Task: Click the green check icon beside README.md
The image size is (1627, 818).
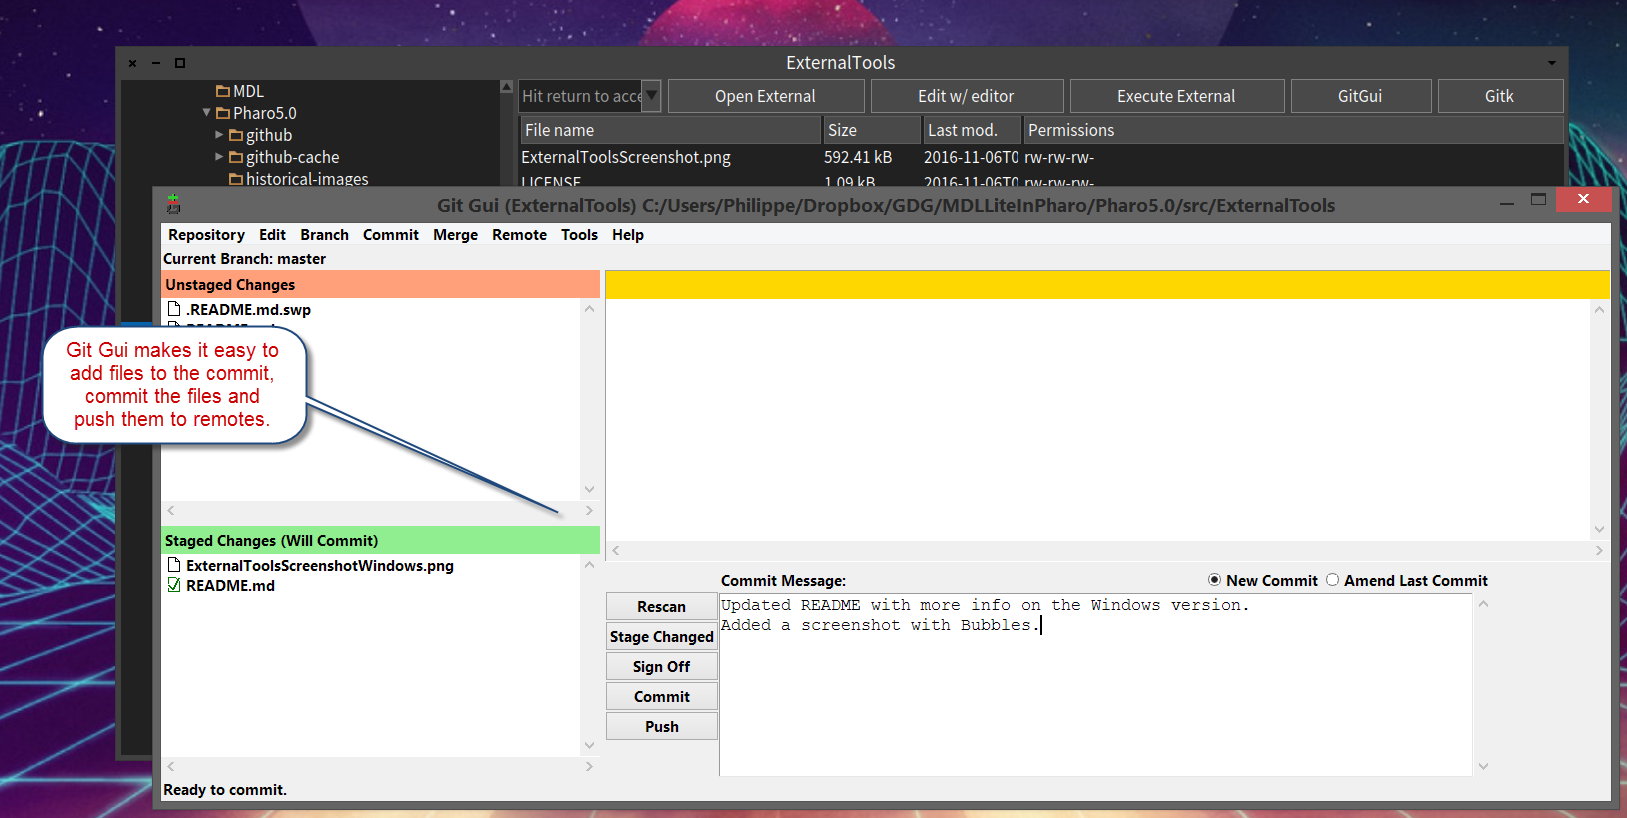Action: tap(174, 585)
